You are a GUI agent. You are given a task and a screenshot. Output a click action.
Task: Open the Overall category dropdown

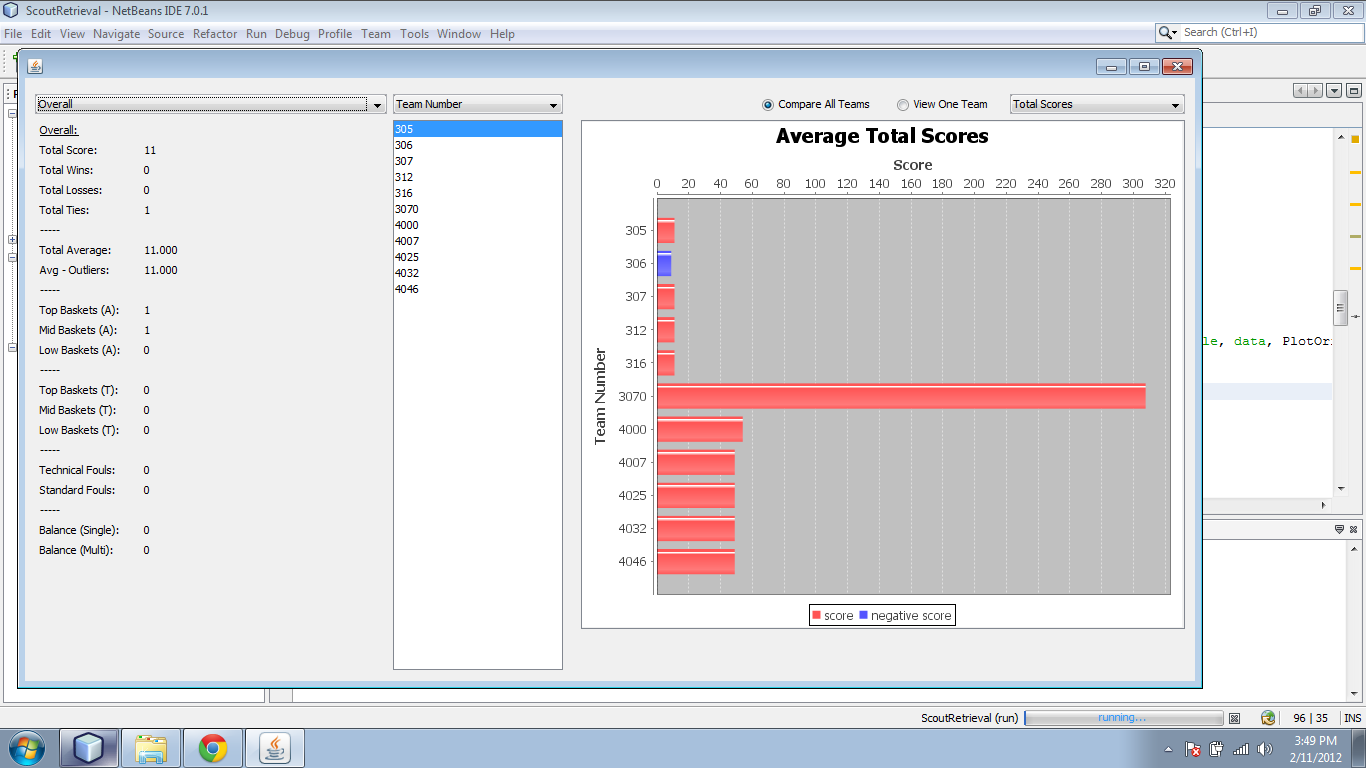pyautogui.click(x=210, y=104)
